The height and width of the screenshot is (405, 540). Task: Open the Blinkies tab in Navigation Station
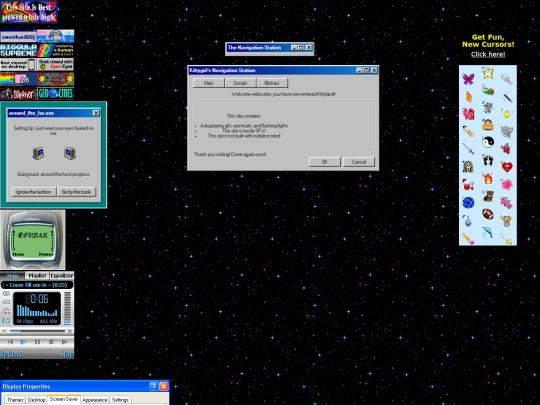tap(272, 83)
